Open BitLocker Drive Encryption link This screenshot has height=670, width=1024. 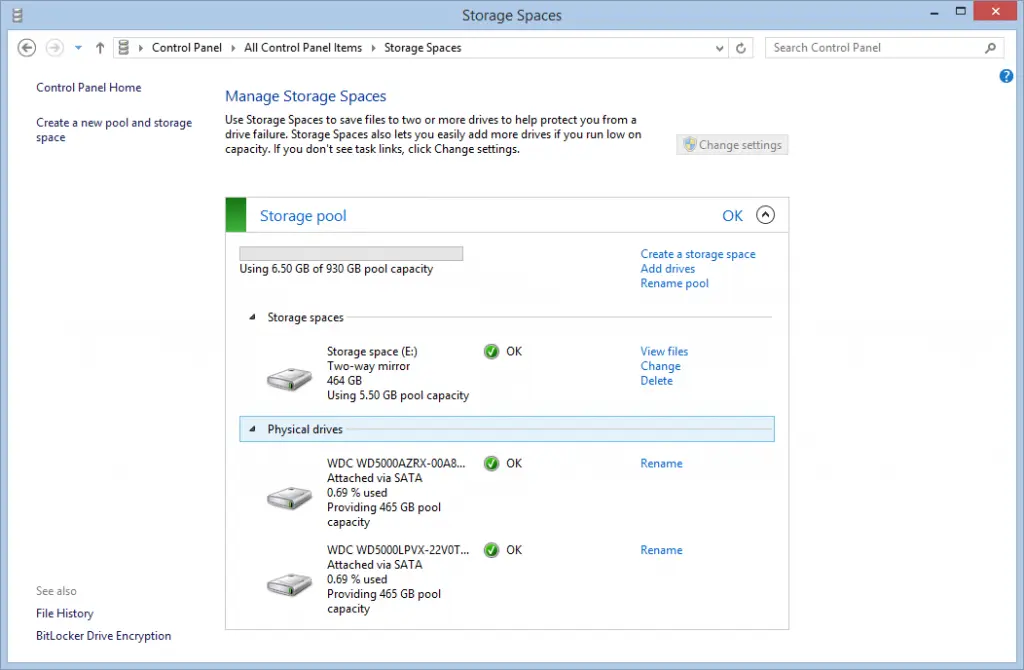103,636
